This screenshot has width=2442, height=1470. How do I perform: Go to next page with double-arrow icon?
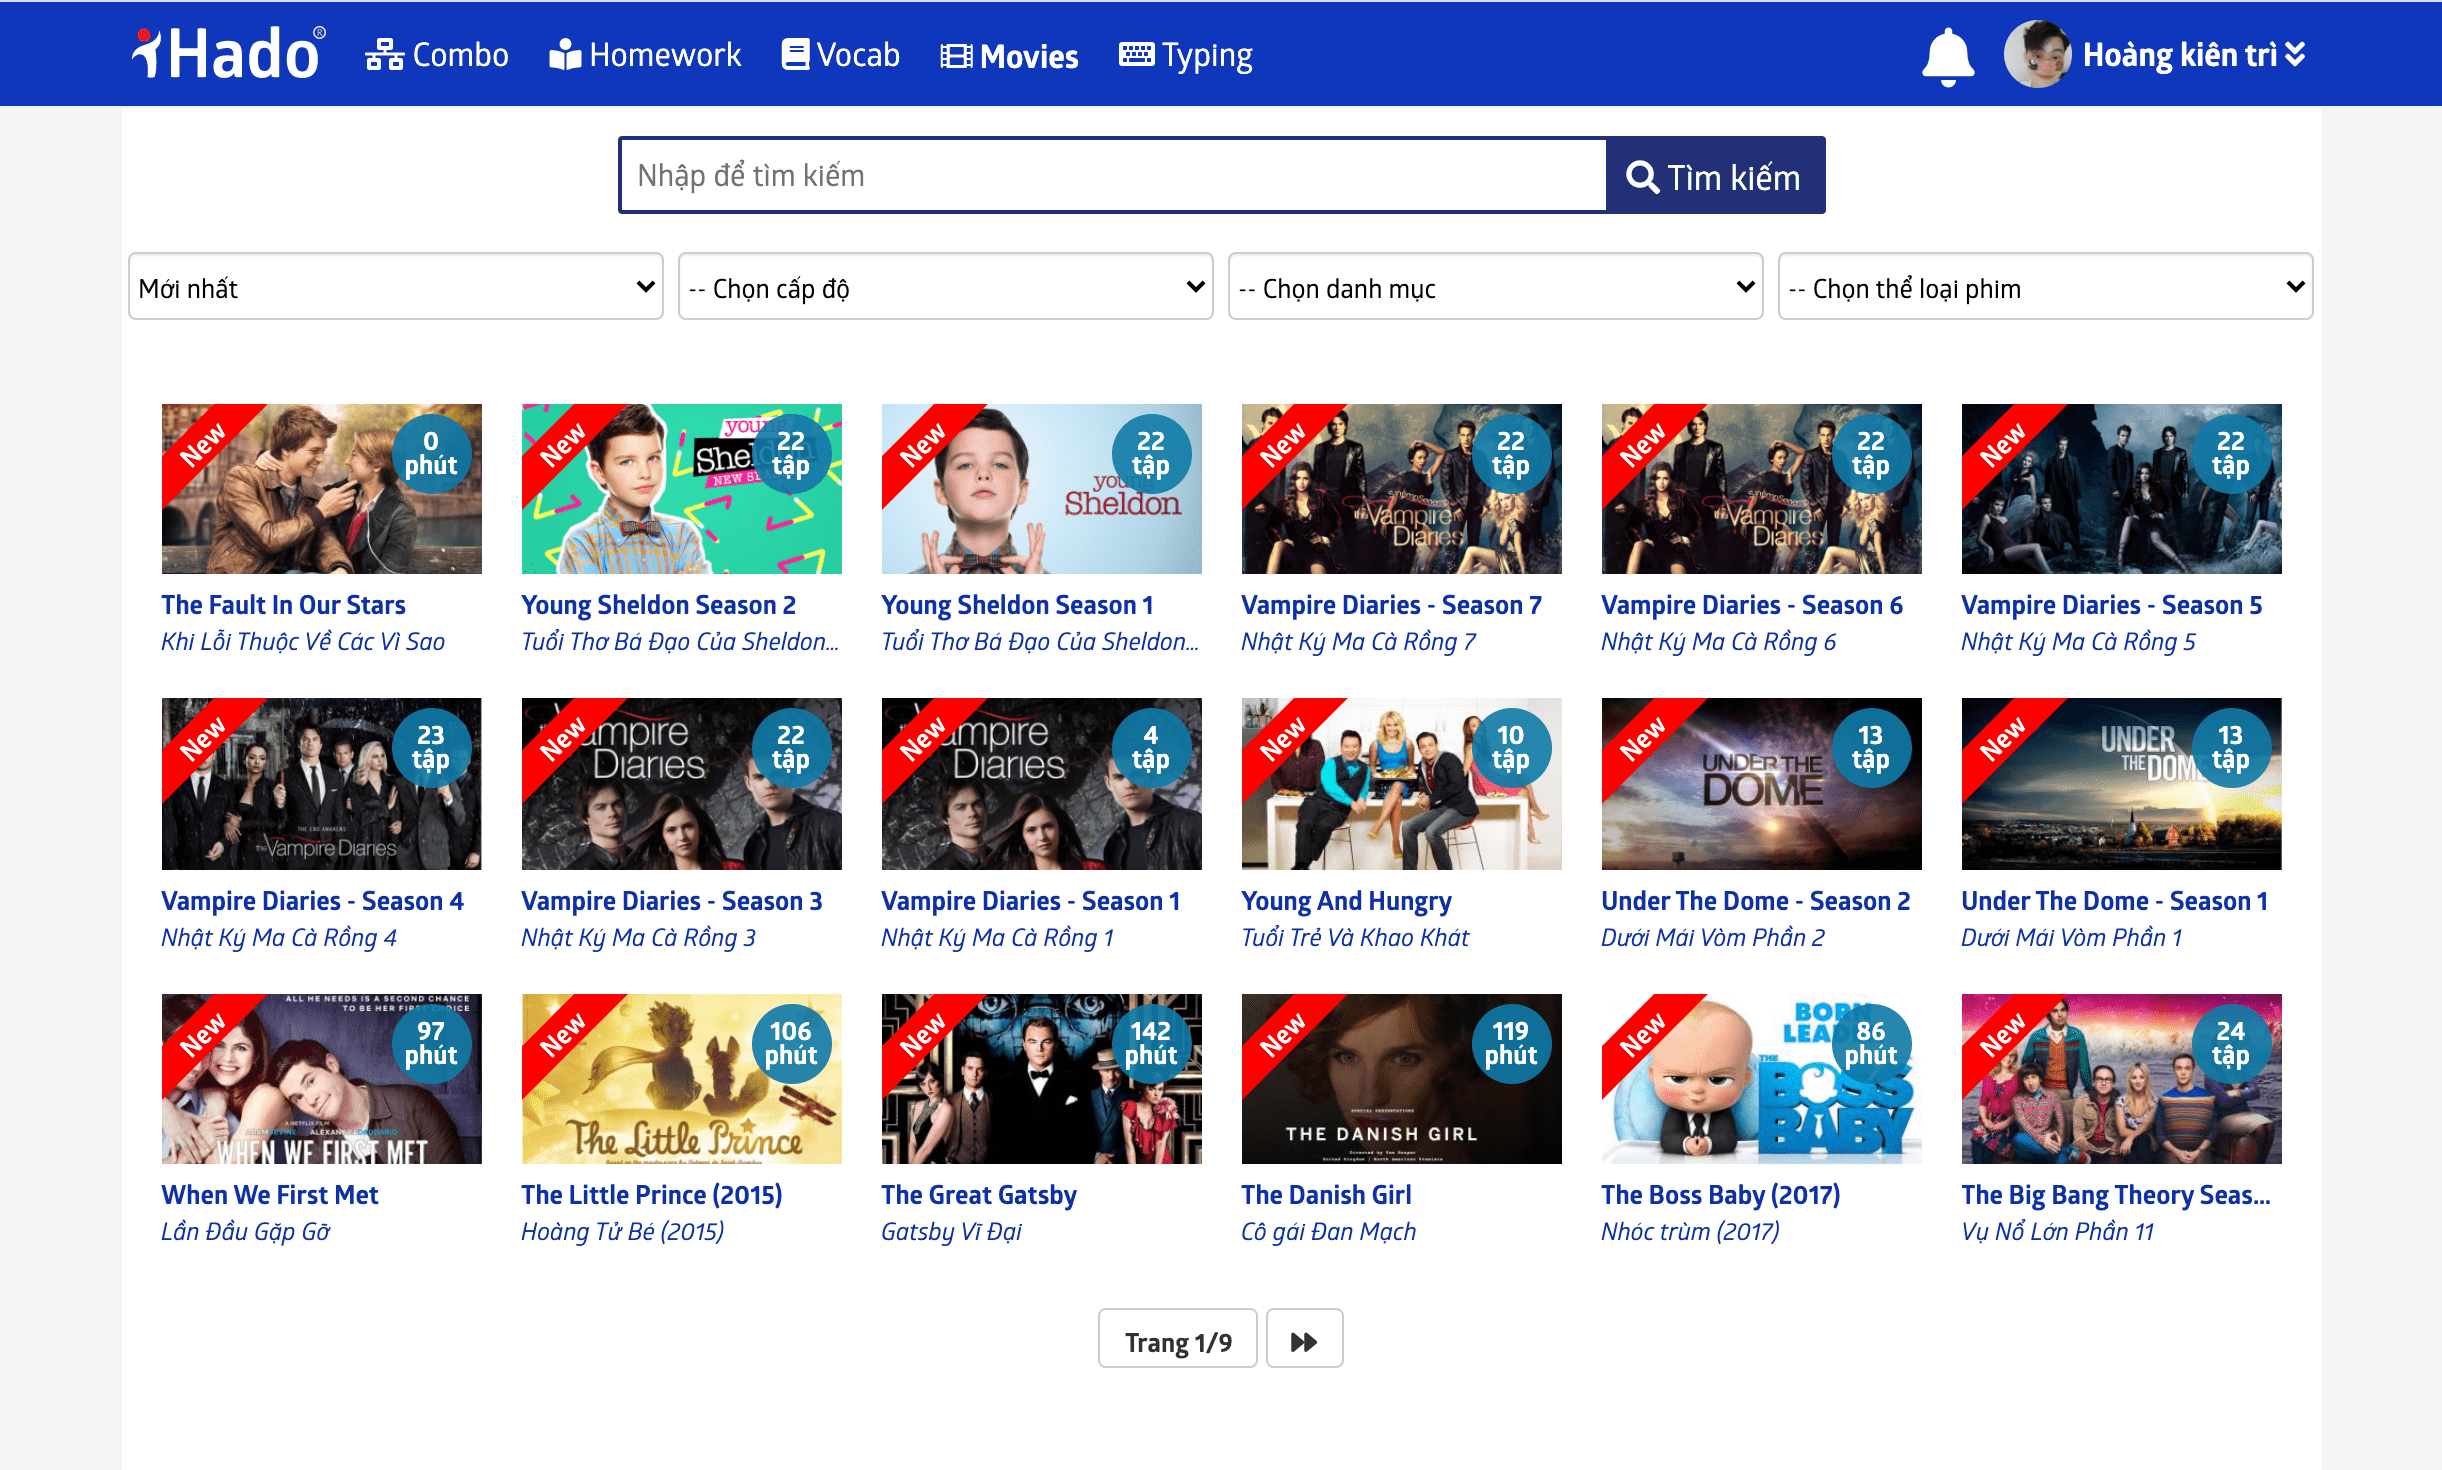1303,1341
